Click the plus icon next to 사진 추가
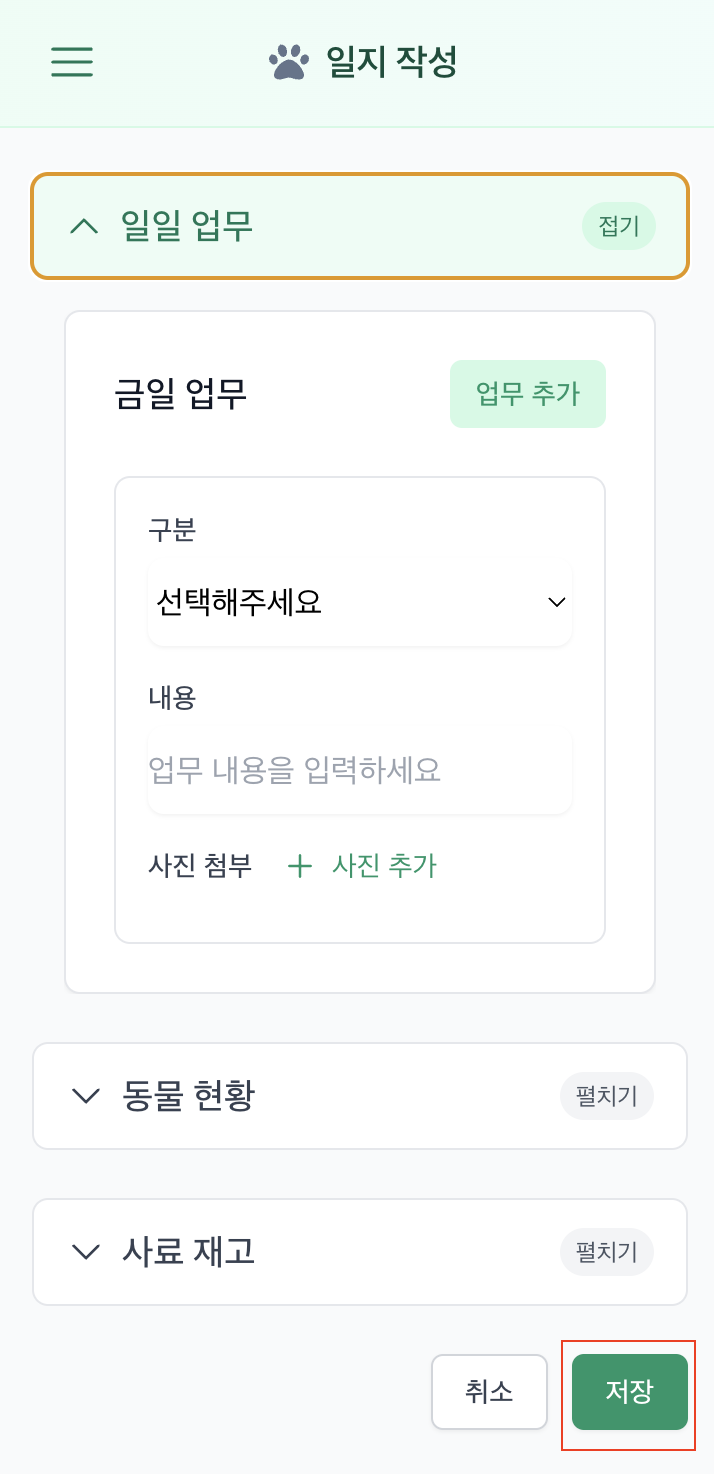Viewport: 714px width, 1474px height. click(299, 866)
